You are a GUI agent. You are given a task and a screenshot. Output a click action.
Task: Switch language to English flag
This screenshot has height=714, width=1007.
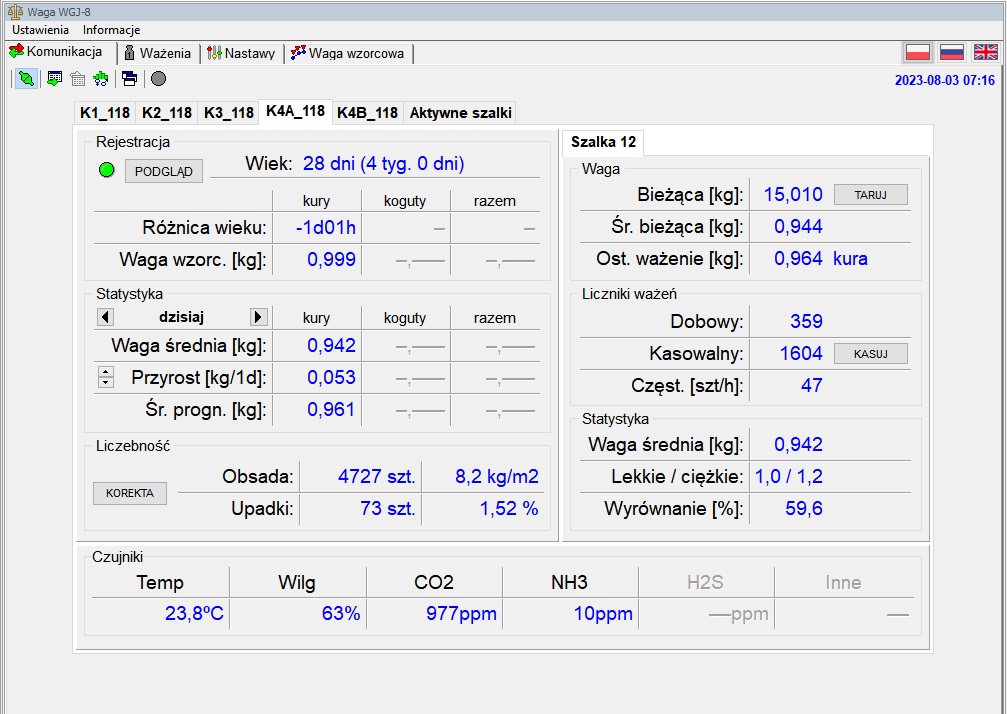[985, 52]
